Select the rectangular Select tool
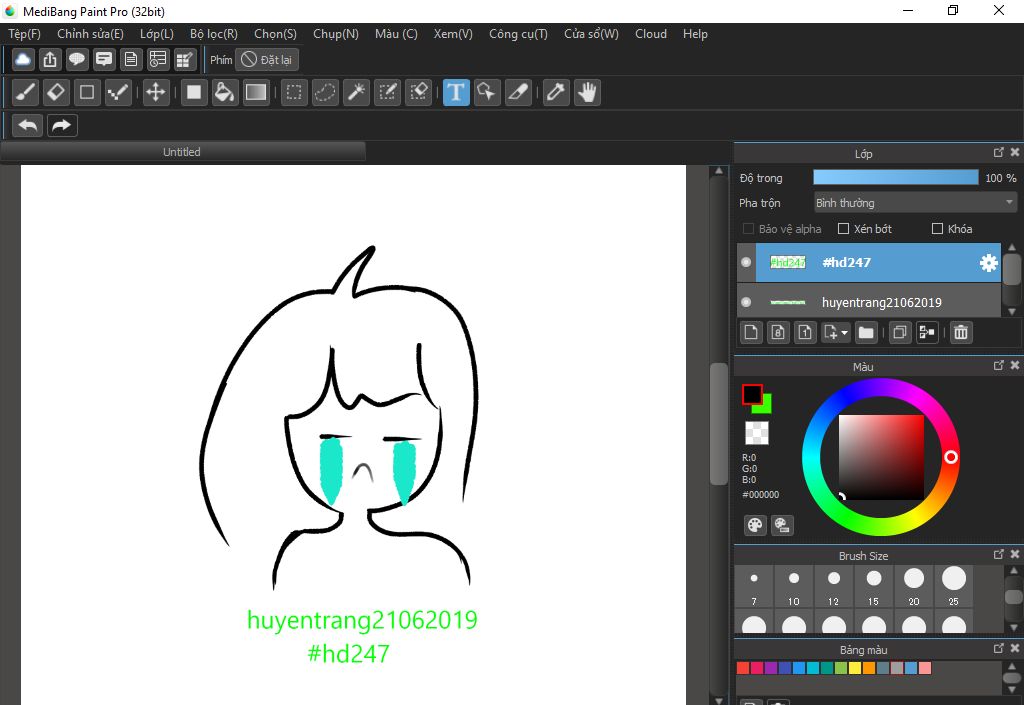Screen dimensions: 1024x705 point(294,92)
